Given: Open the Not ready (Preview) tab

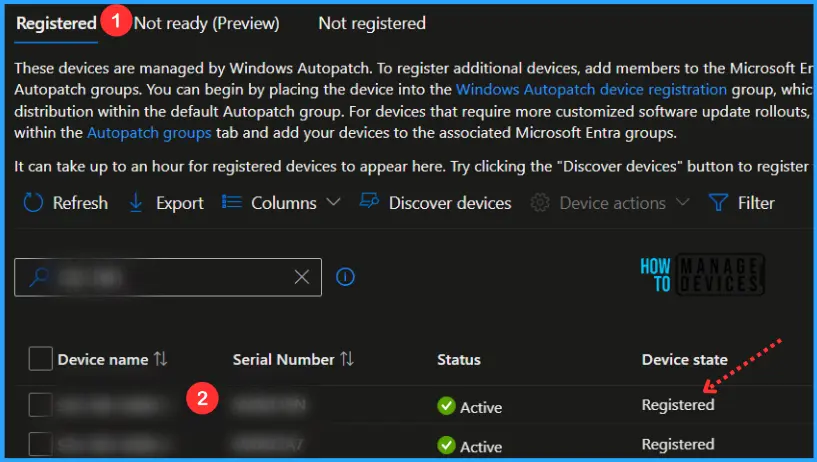Looking at the screenshot, I should [207, 23].
